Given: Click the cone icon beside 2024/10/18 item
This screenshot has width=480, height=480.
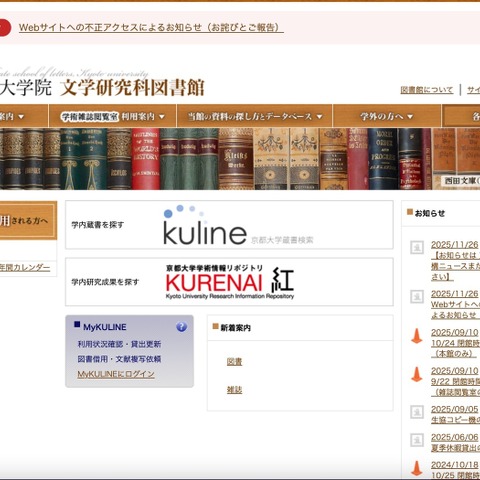Looking at the screenshot, I should [x=417, y=468].
